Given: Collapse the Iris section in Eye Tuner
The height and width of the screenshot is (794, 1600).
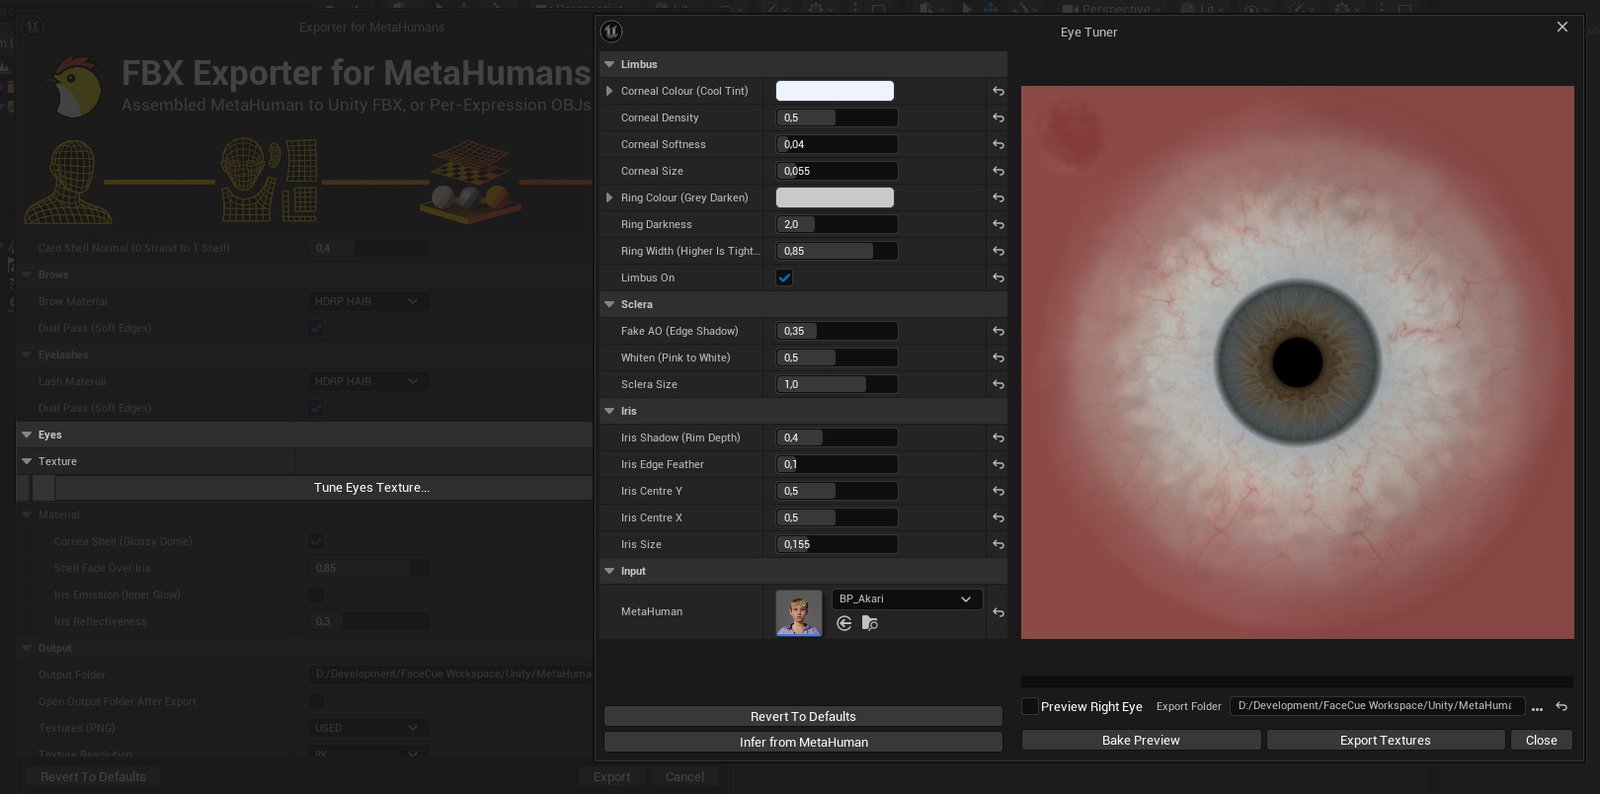Looking at the screenshot, I should coord(609,411).
